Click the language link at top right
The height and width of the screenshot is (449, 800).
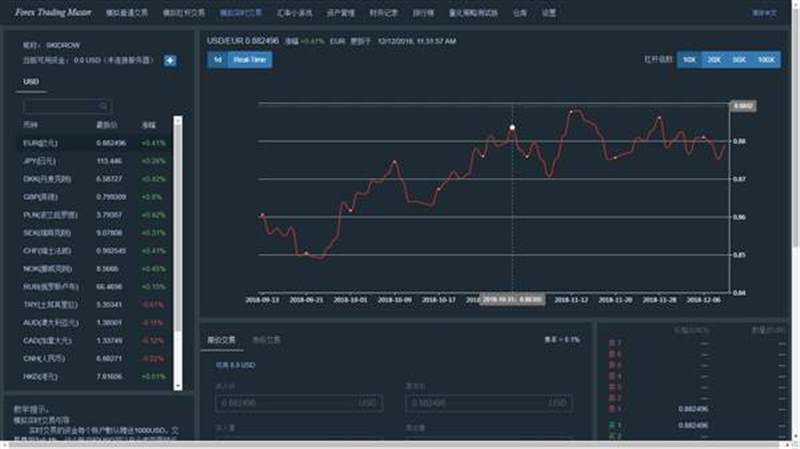click(x=764, y=13)
